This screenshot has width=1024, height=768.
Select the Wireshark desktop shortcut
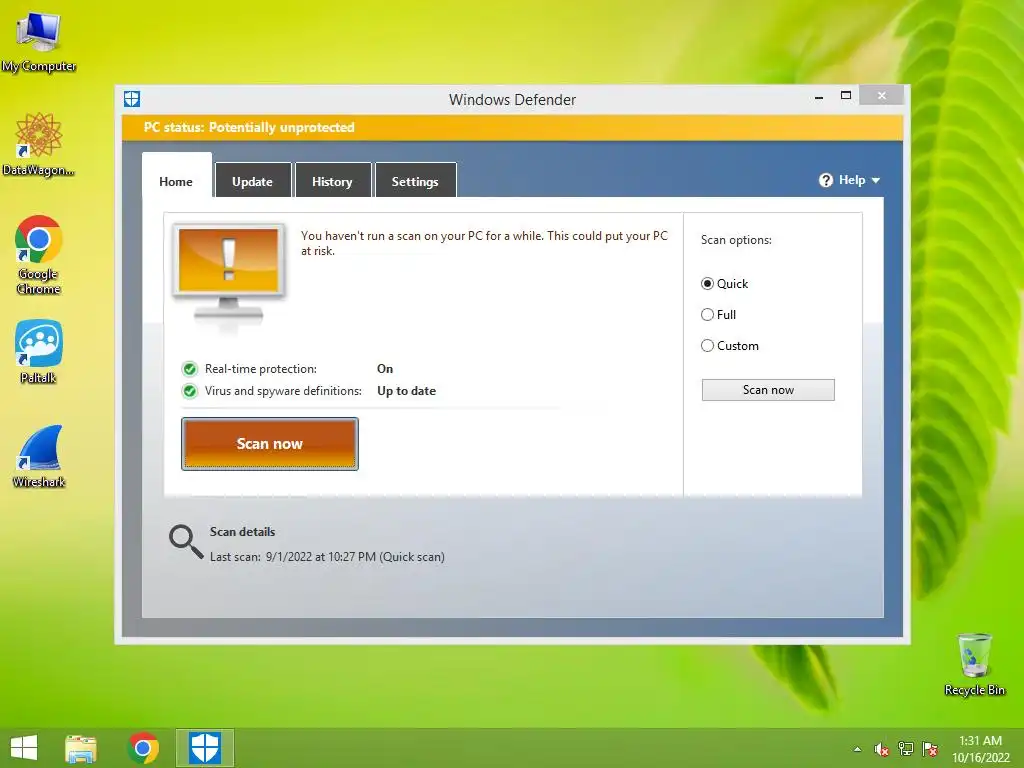point(39,456)
